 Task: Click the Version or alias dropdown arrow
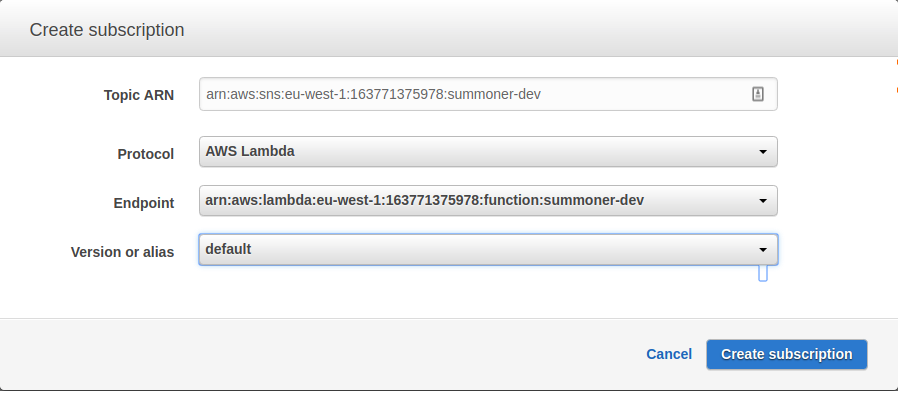(762, 250)
